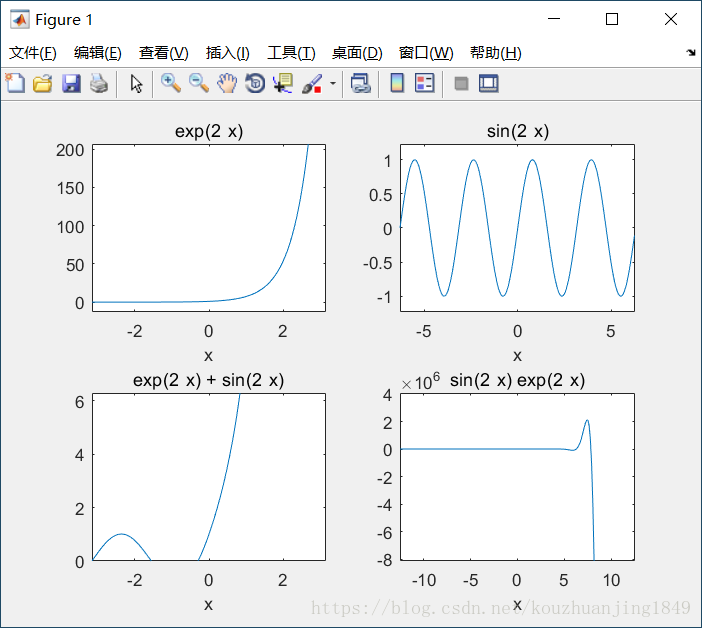
Task: Open the 工具(T) menu
Action: 291,53
